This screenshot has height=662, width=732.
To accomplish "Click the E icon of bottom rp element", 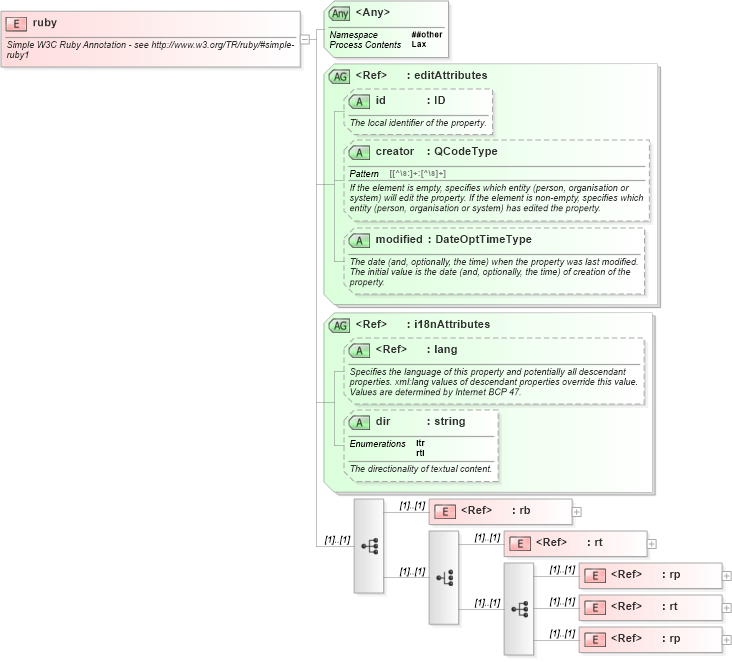I will click(595, 640).
